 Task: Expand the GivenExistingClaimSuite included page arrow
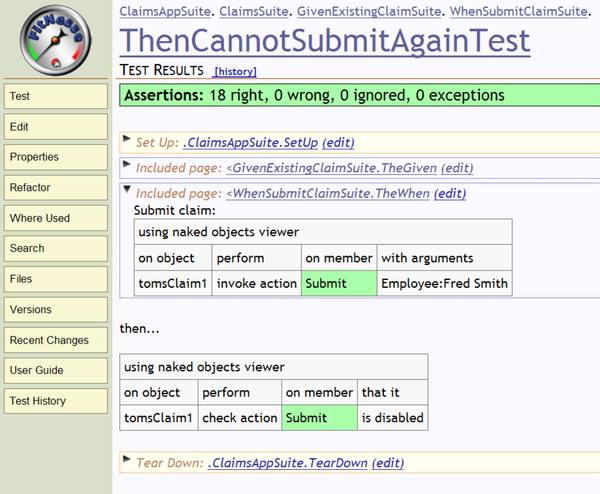point(127,167)
